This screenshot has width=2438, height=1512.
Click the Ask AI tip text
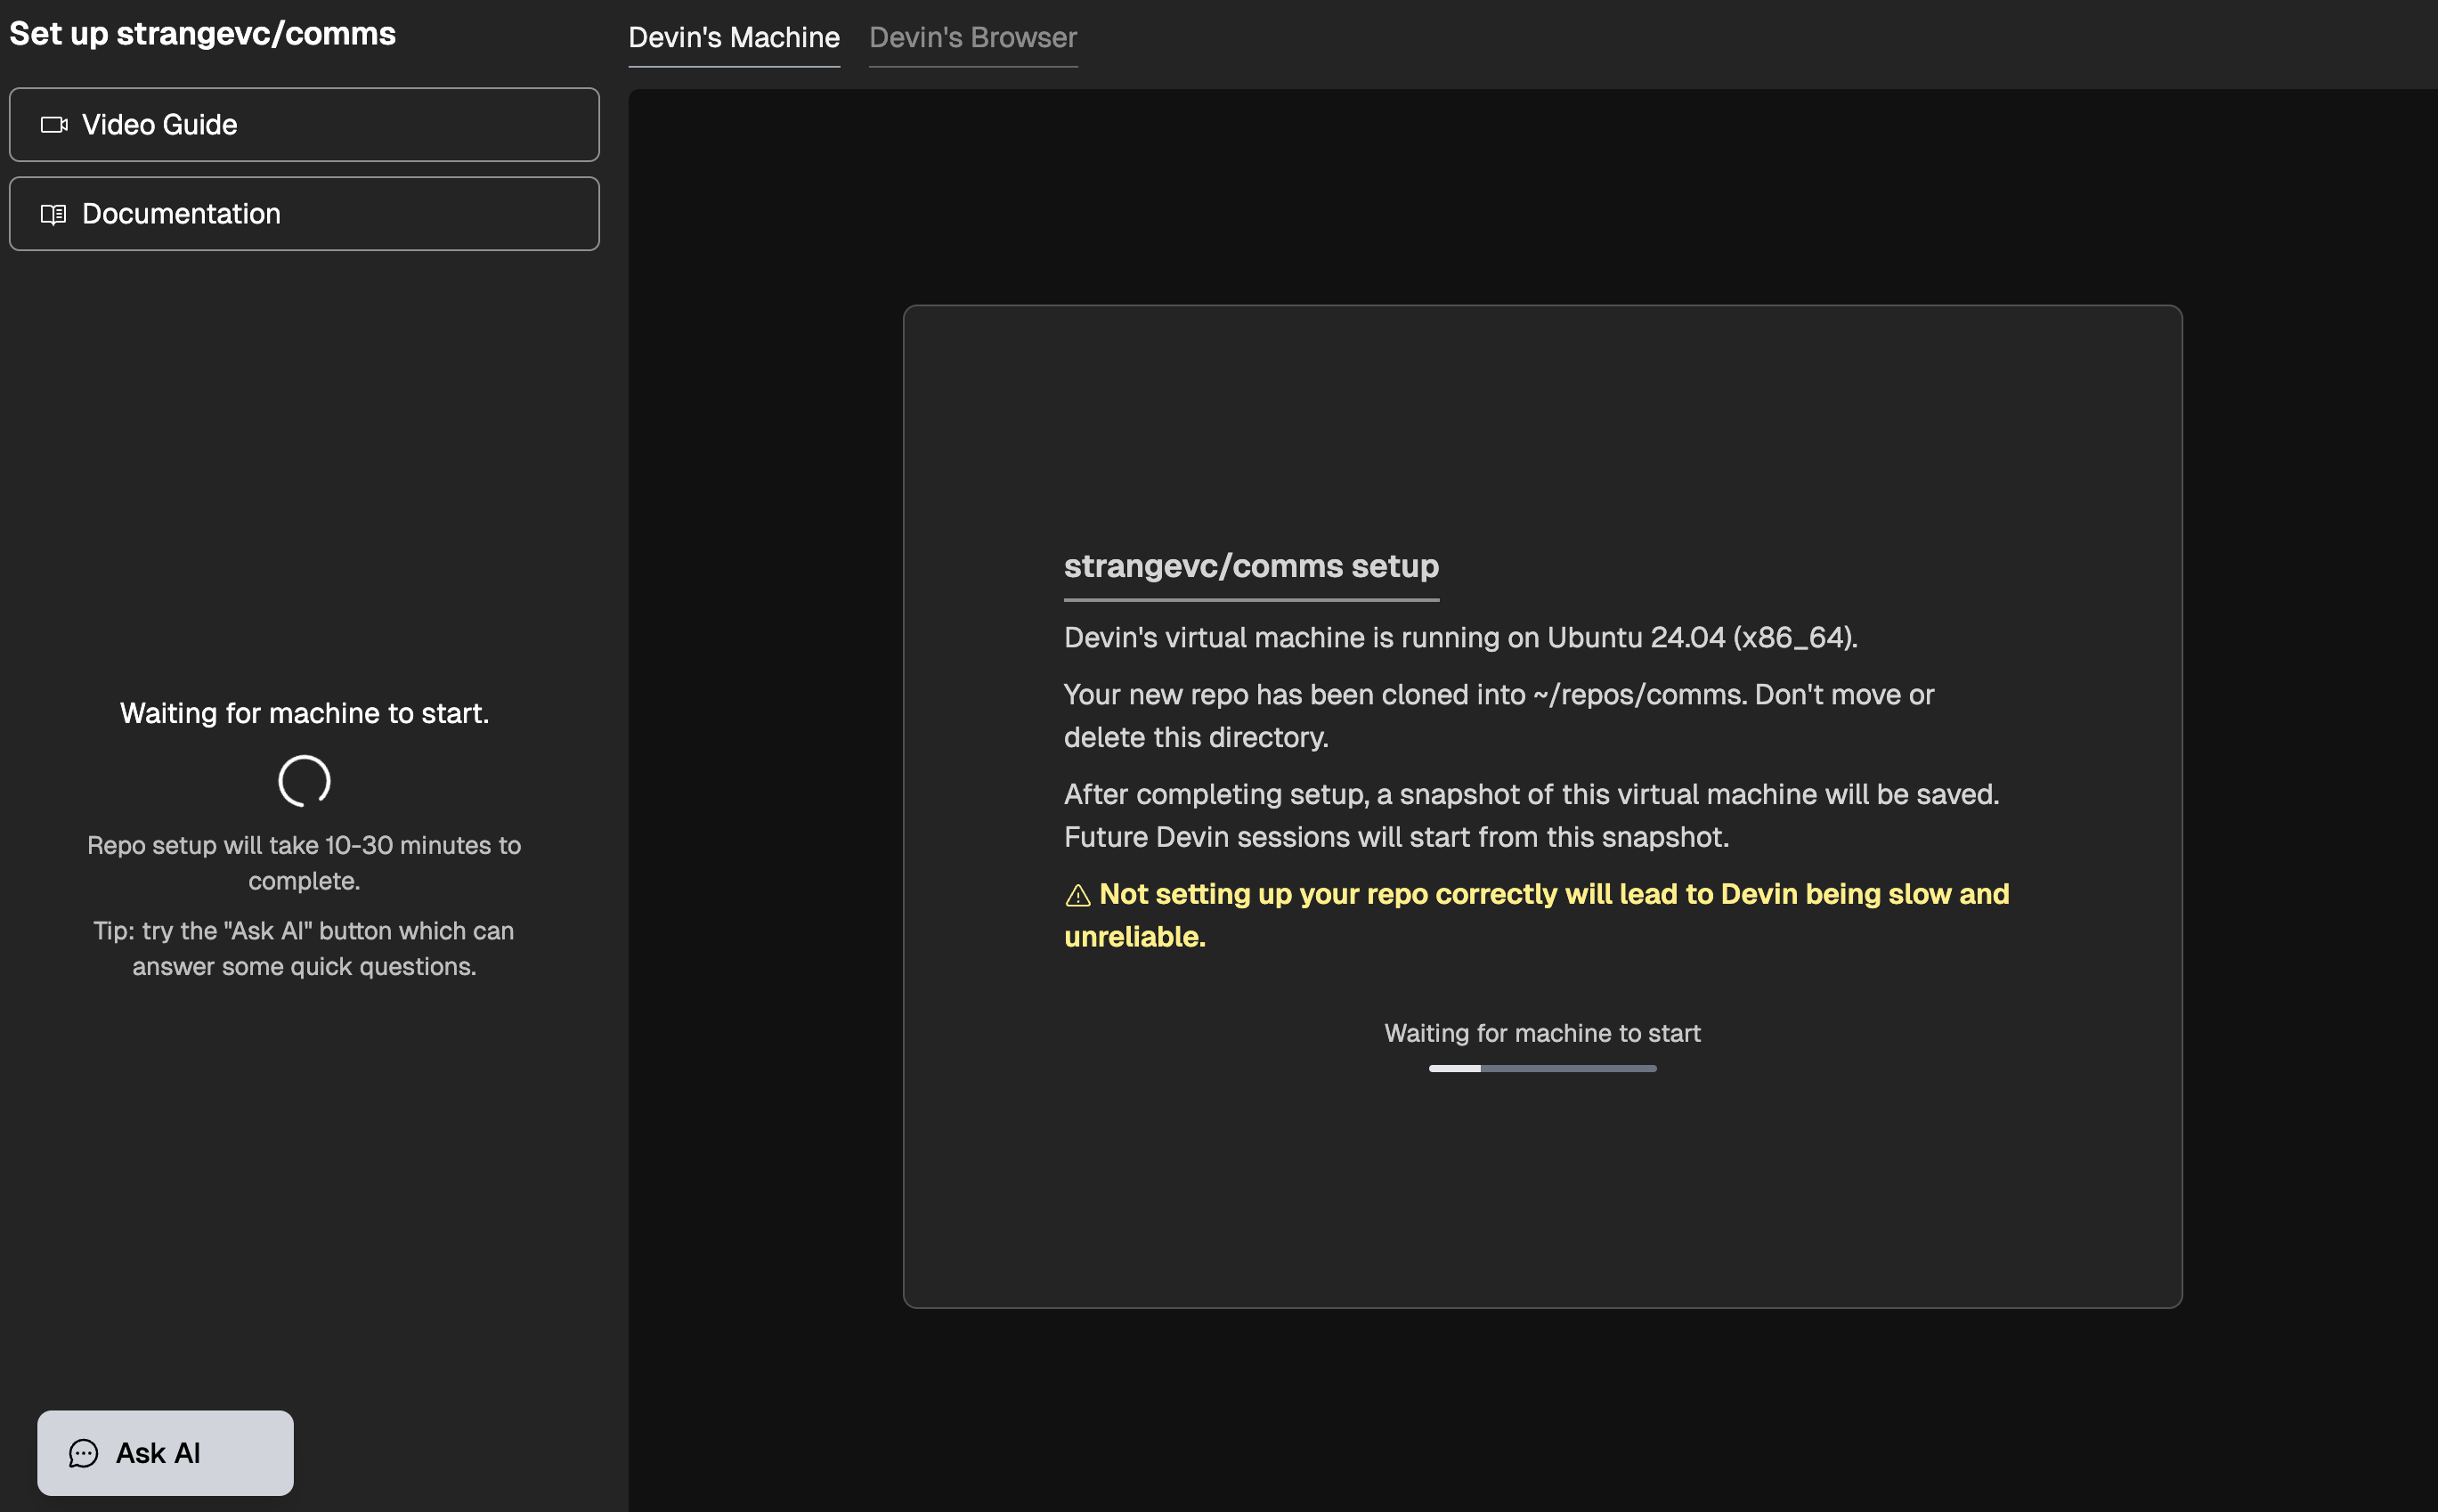(x=304, y=948)
